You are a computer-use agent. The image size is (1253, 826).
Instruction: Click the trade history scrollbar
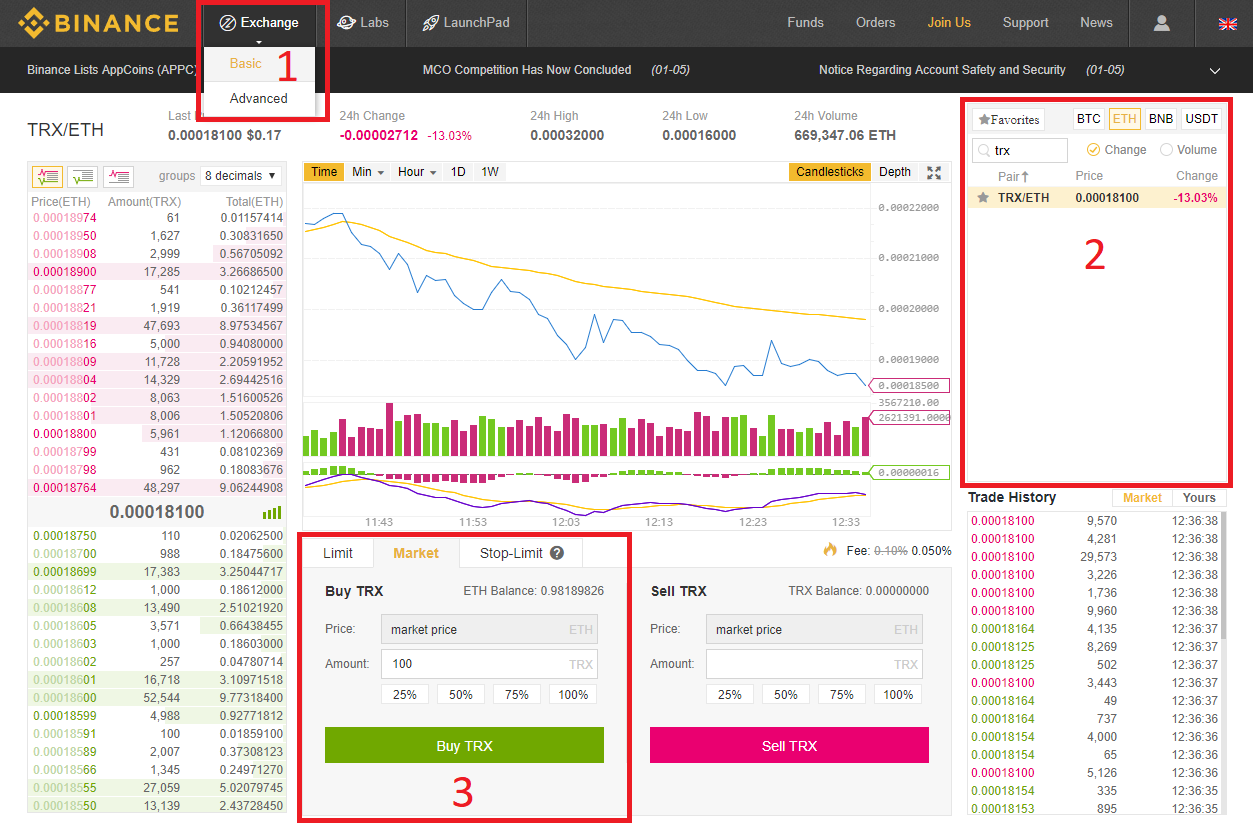(x=1222, y=577)
